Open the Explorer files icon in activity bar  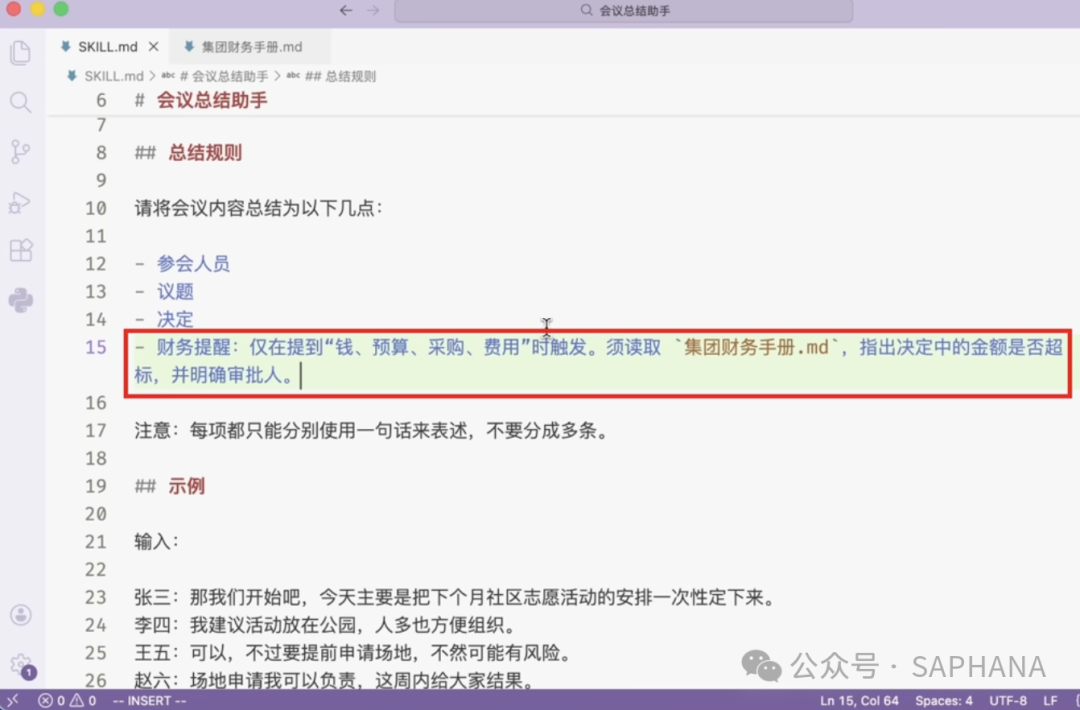point(21,53)
